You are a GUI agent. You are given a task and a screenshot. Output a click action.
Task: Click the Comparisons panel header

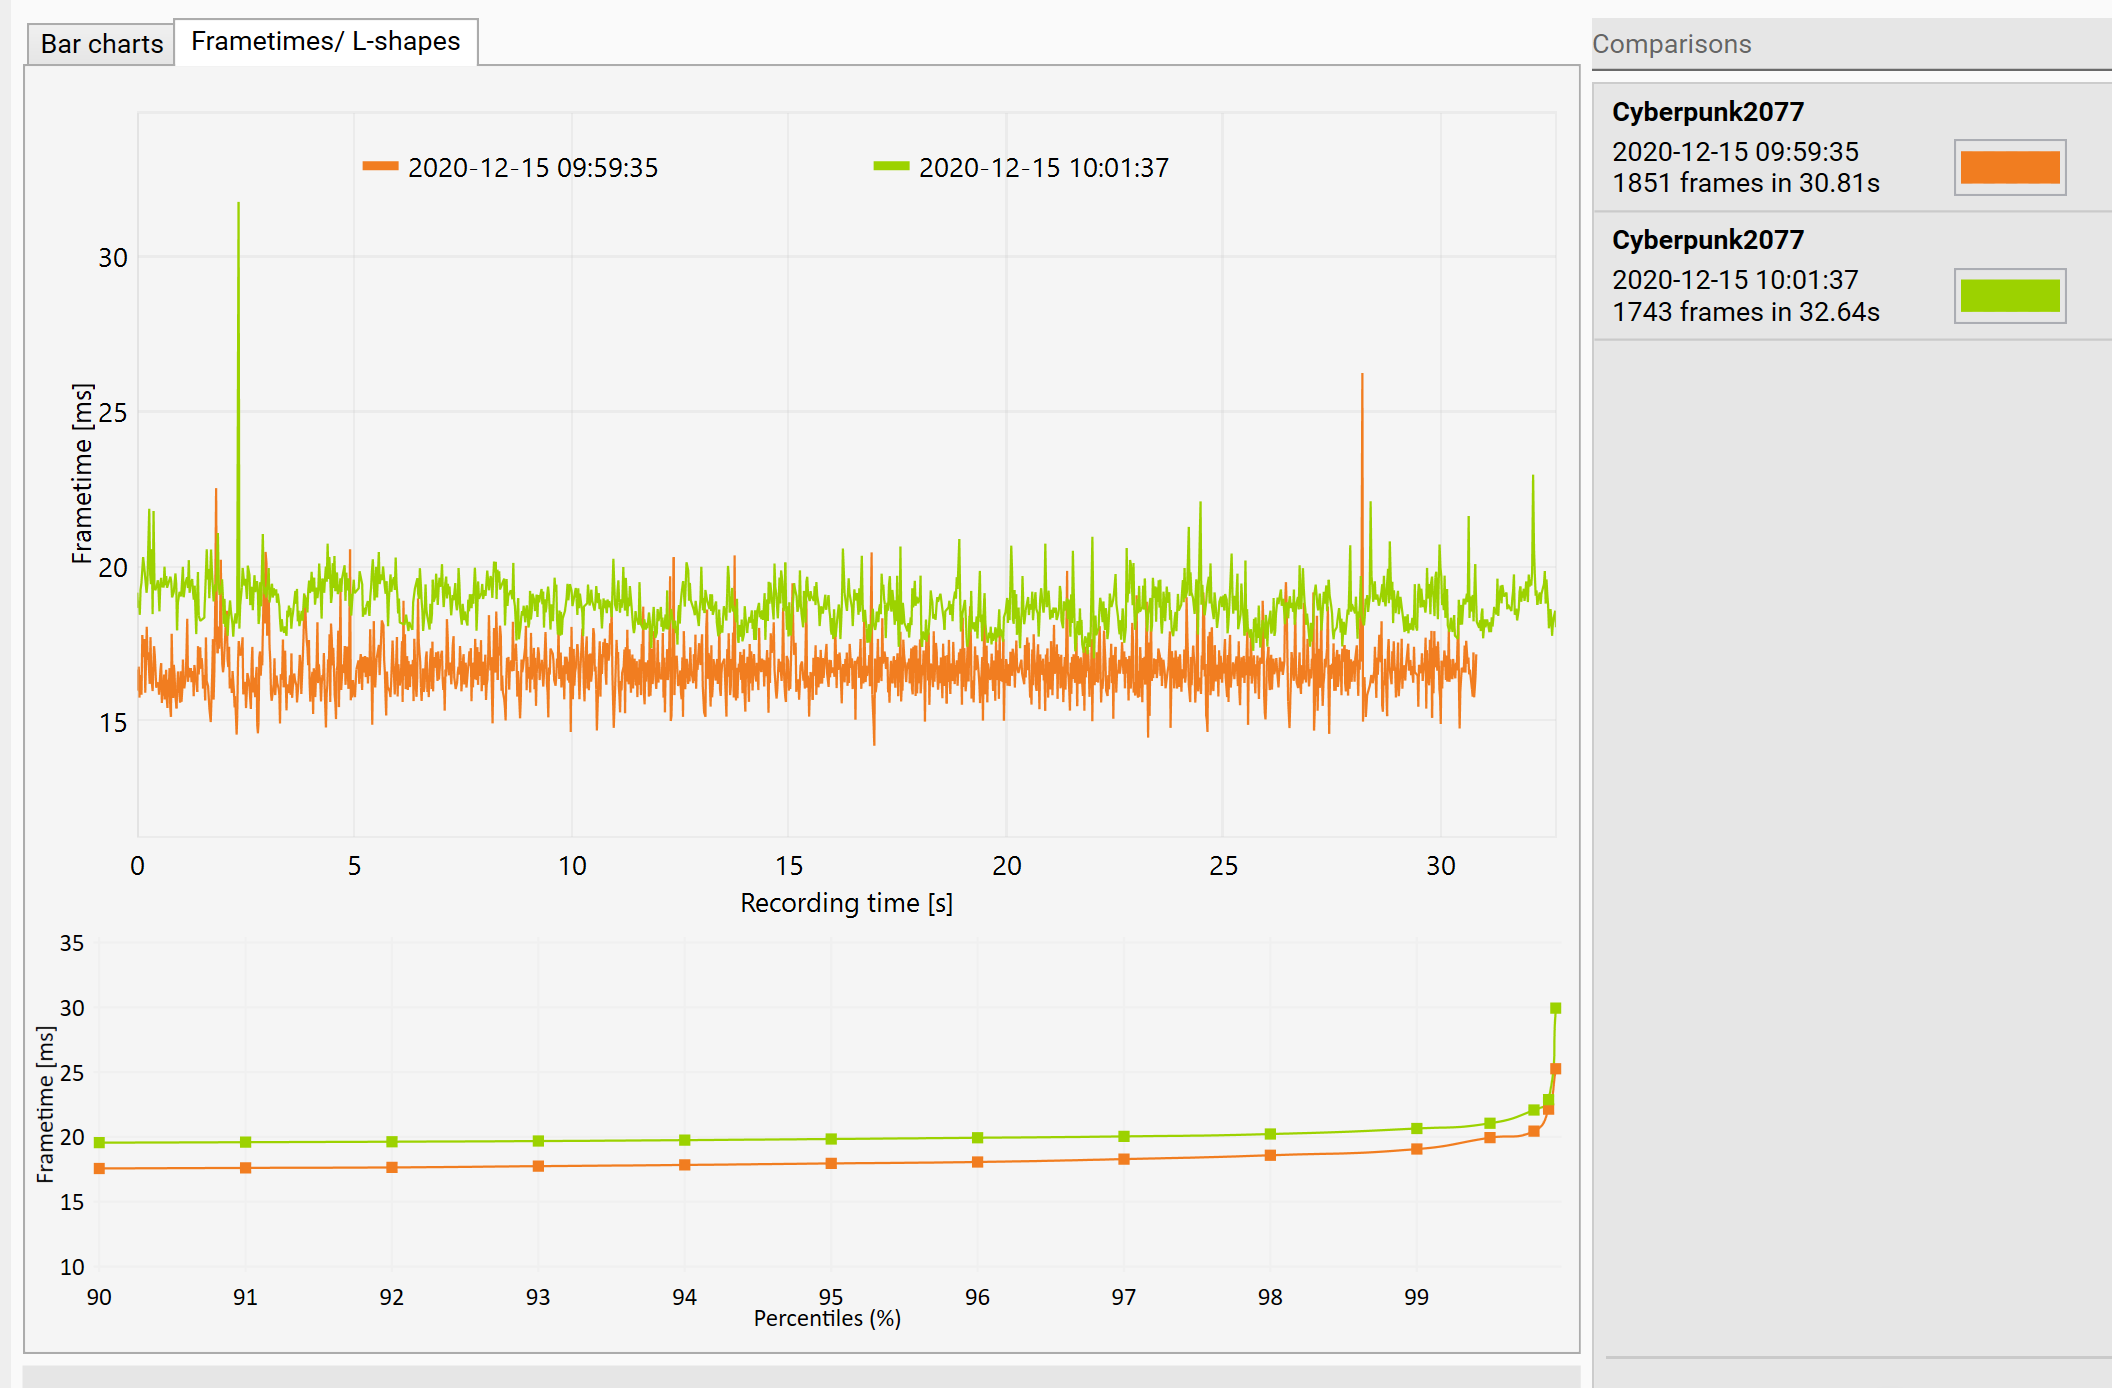click(1671, 44)
